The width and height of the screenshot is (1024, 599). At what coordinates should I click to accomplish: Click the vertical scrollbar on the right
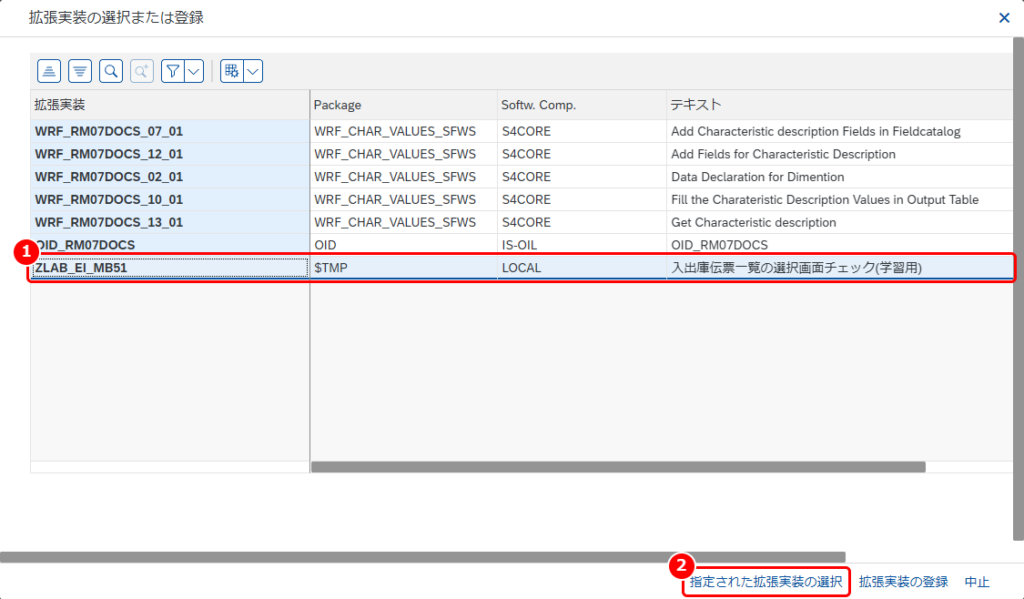pos(1018,289)
